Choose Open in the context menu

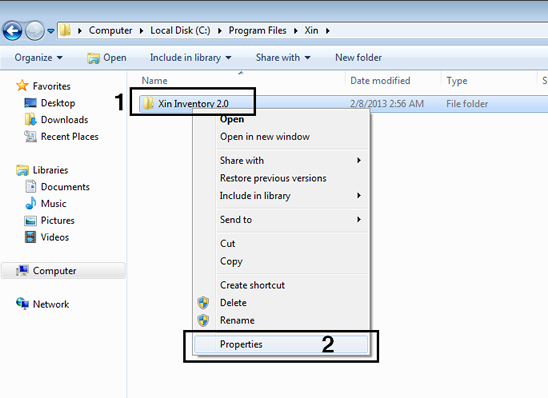click(x=232, y=120)
